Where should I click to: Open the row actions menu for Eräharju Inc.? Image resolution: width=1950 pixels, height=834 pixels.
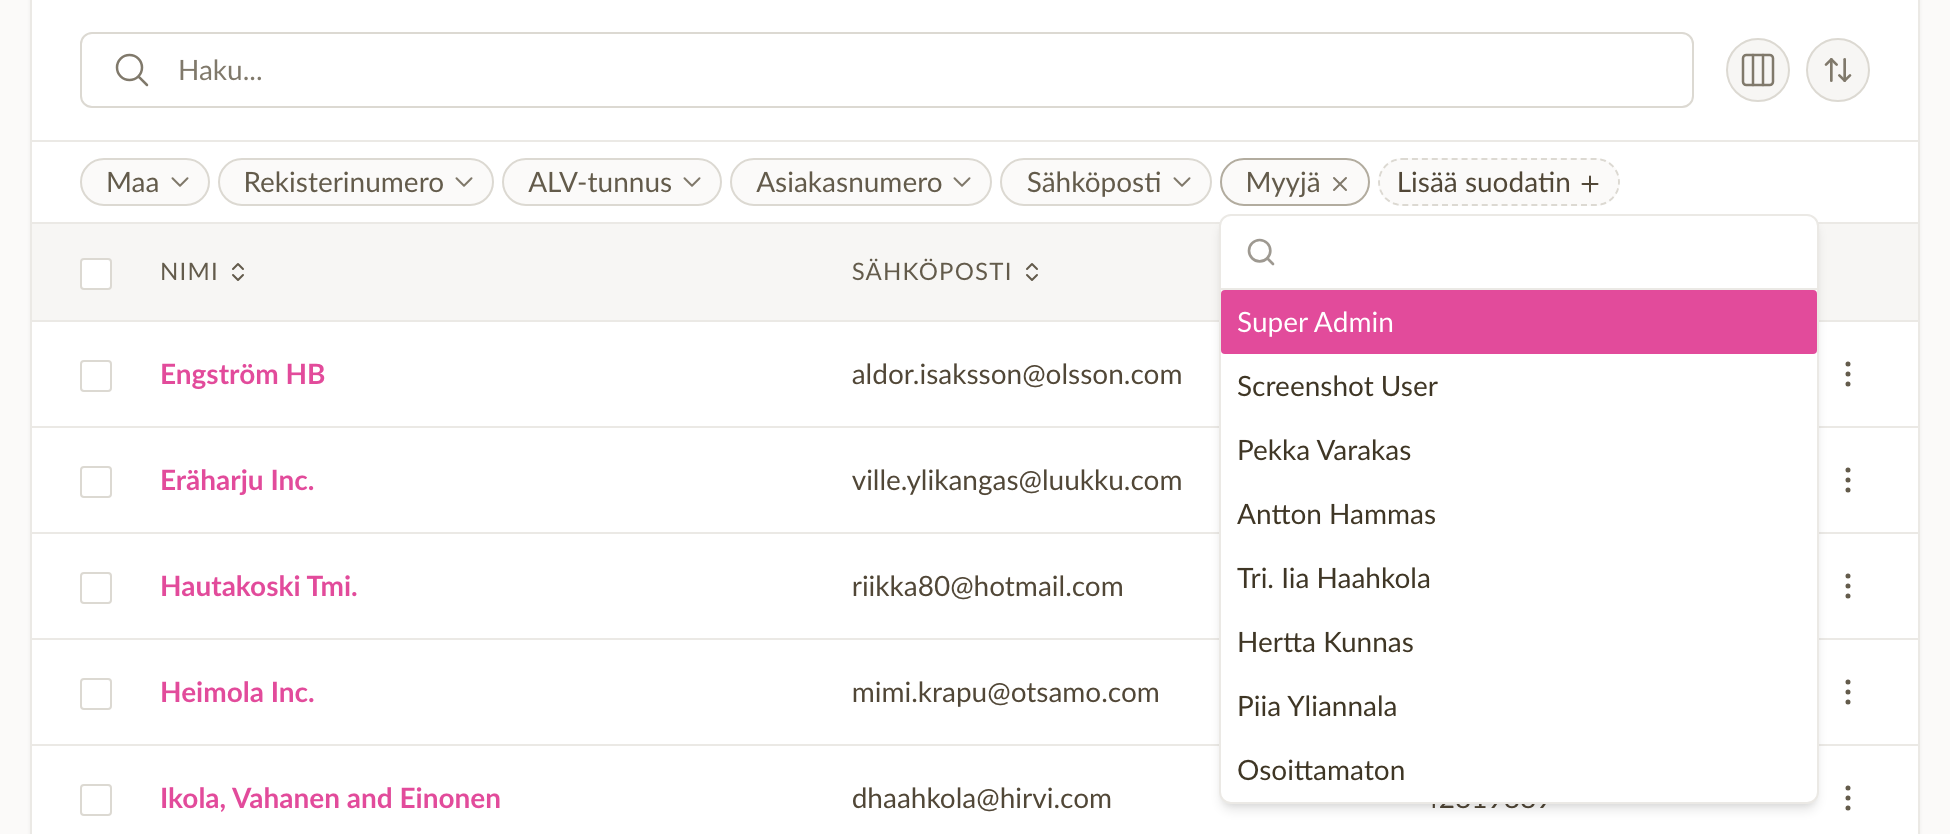(x=1847, y=480)
